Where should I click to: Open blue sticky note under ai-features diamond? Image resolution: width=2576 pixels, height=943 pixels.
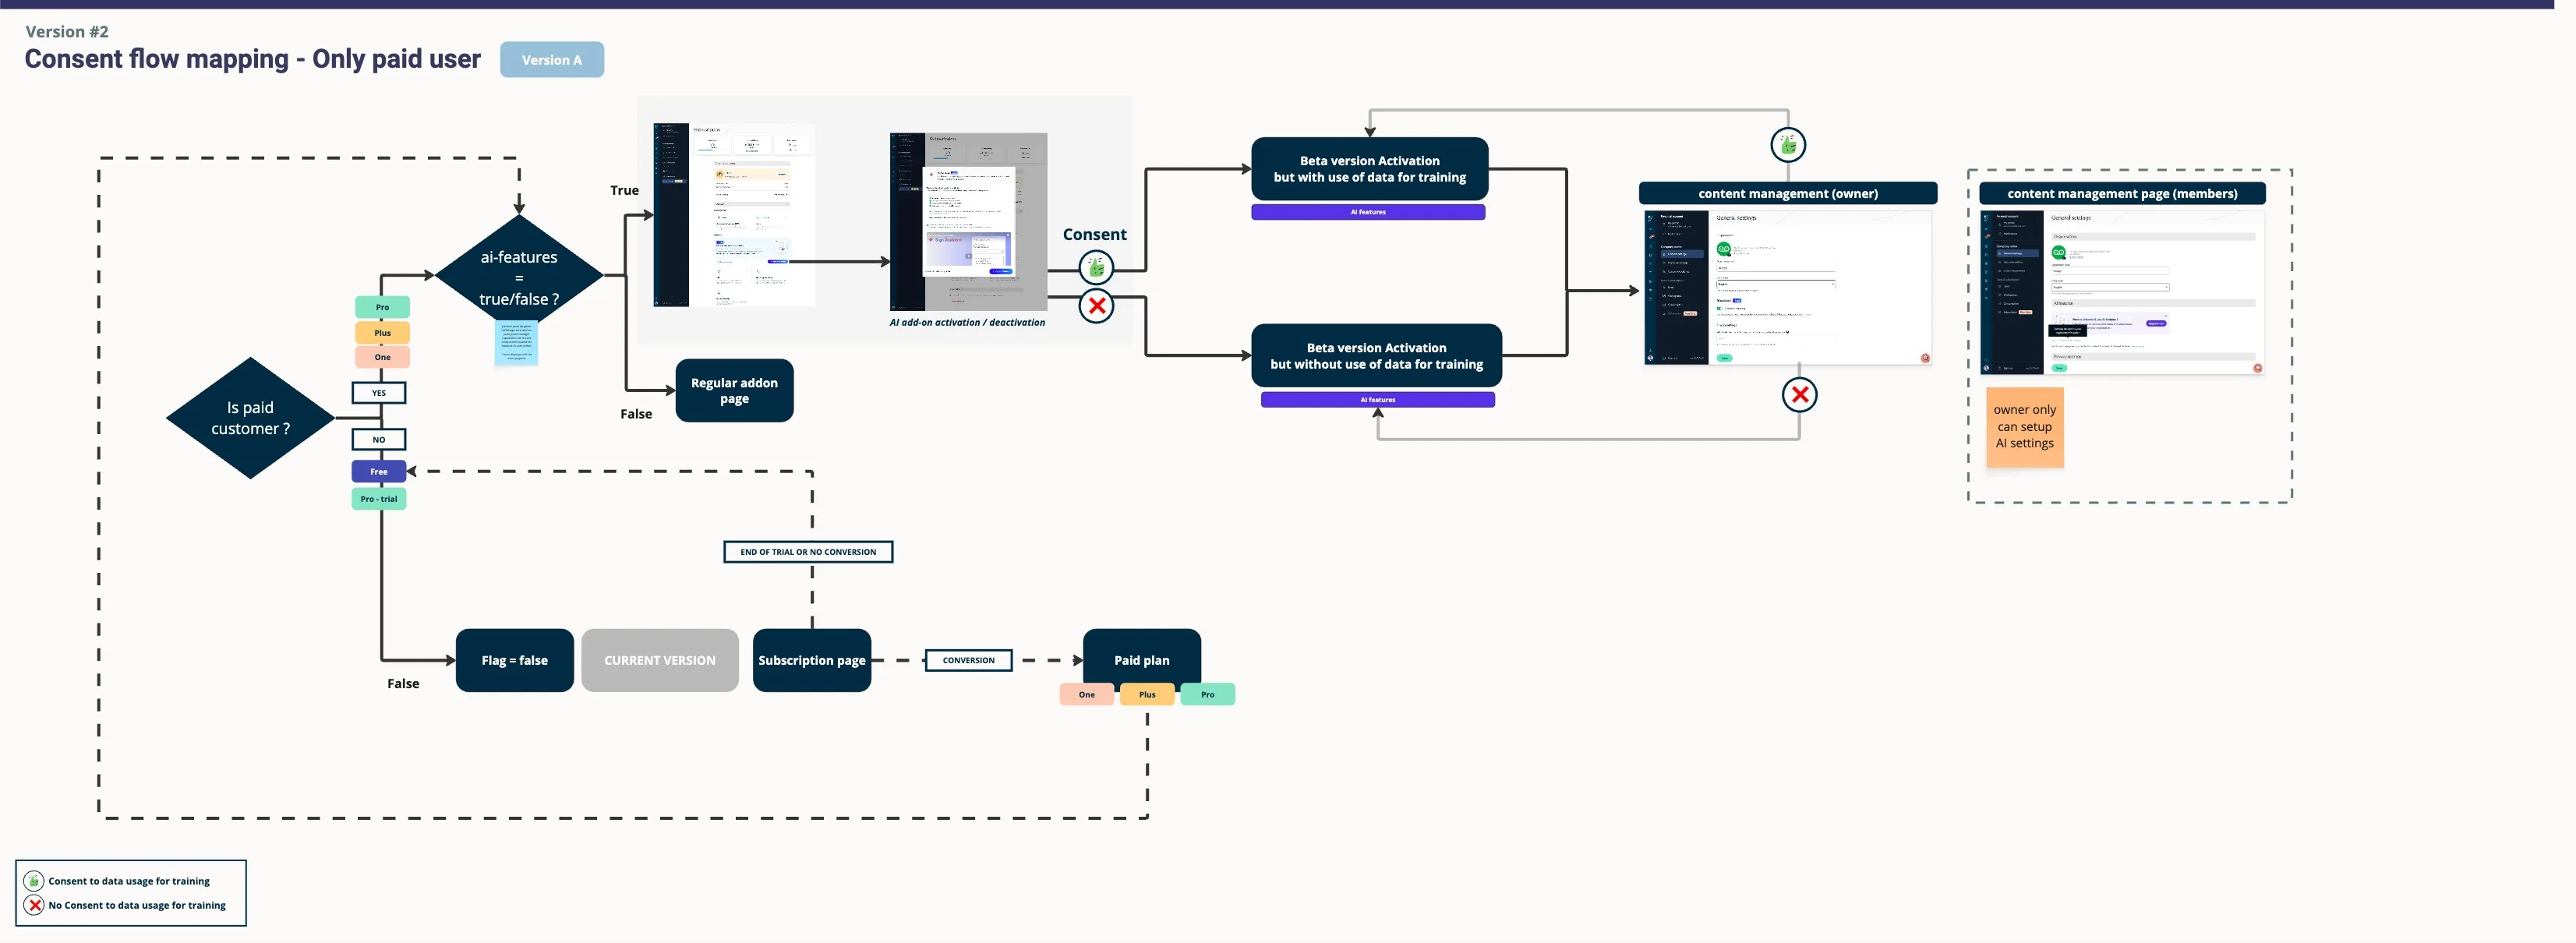(516, 342)
